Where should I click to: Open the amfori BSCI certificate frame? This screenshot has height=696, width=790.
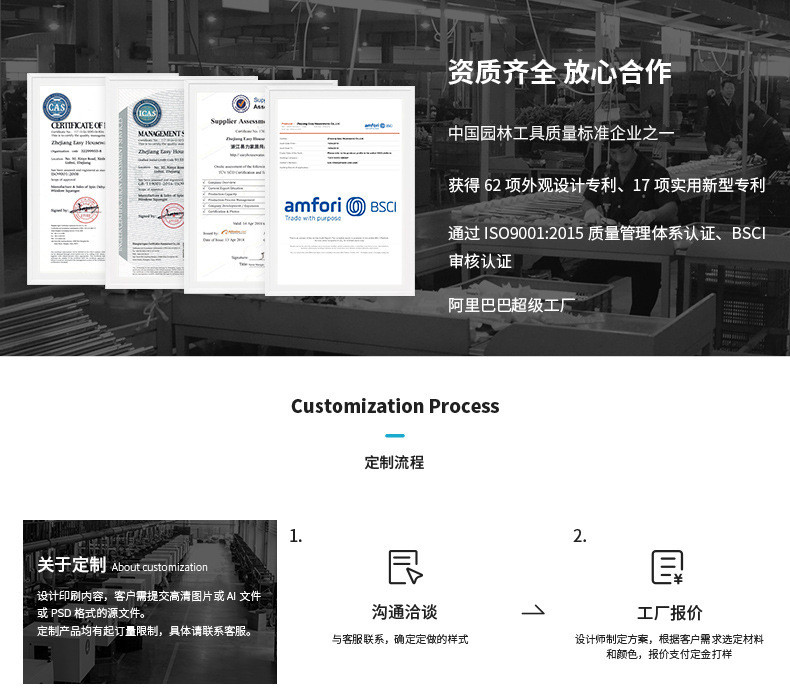pyautogui.click(x=340, y=191)
